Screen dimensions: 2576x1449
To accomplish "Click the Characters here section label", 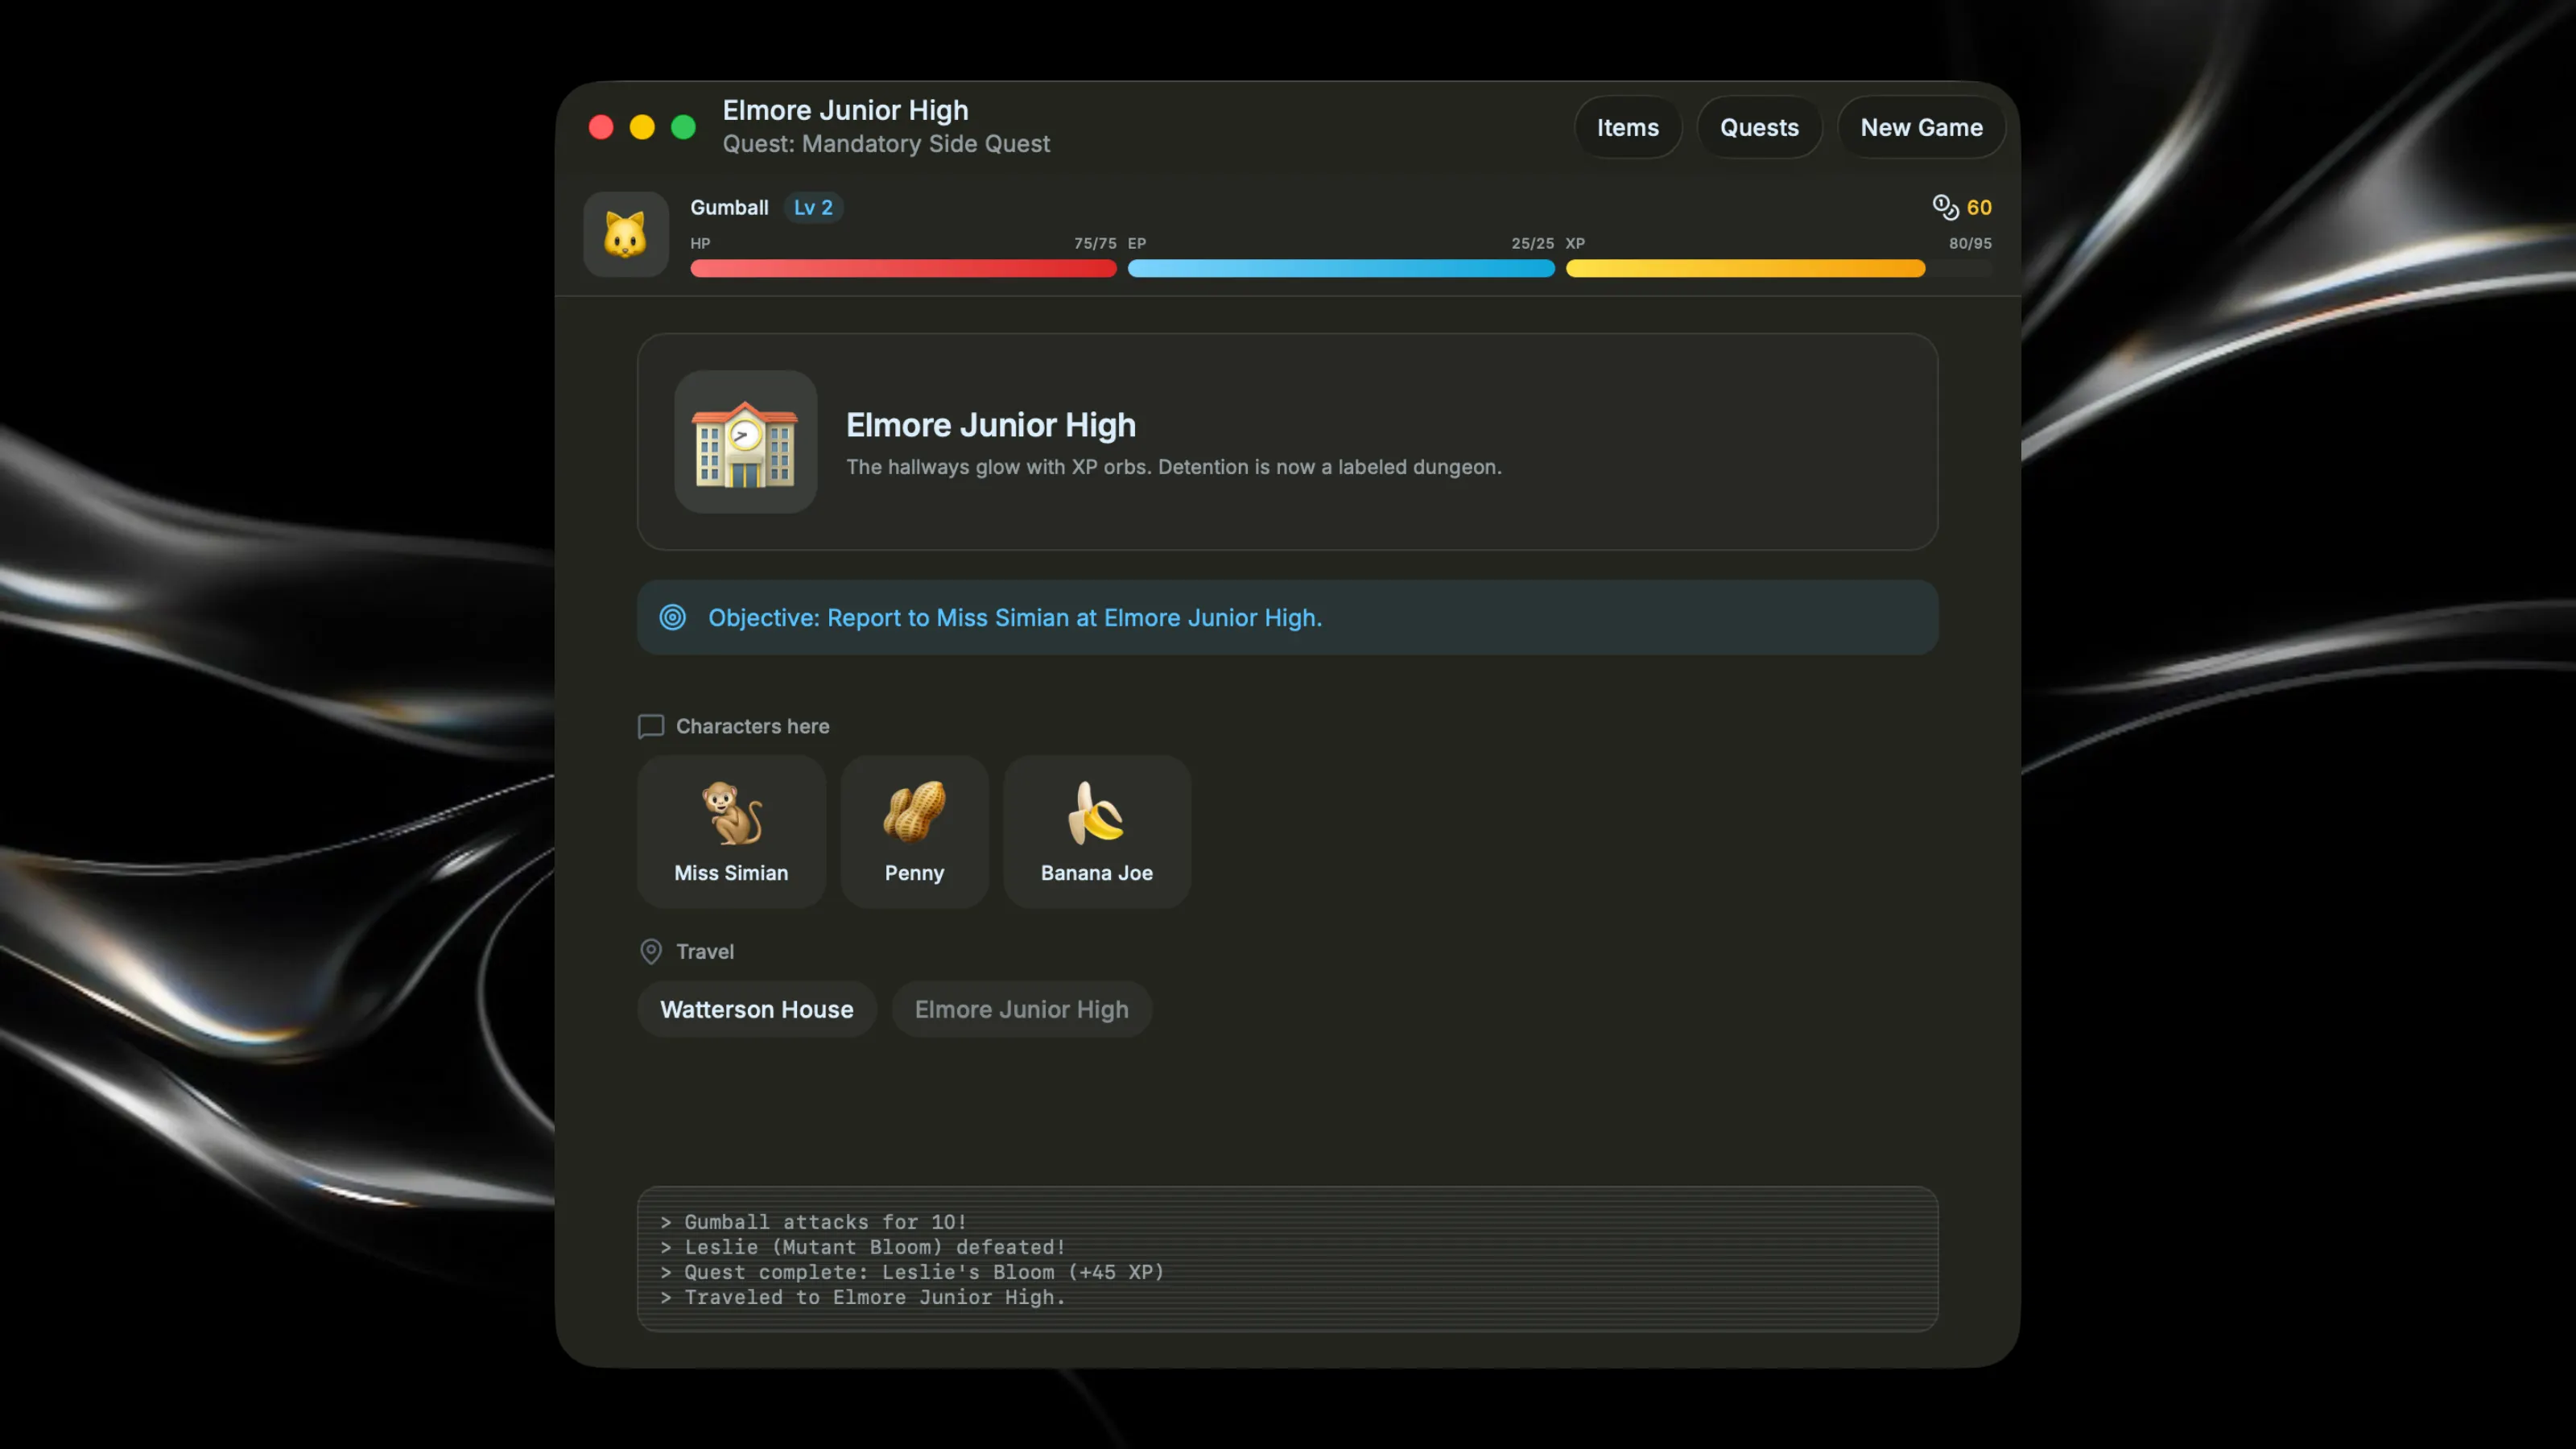I will click(752, 727).
